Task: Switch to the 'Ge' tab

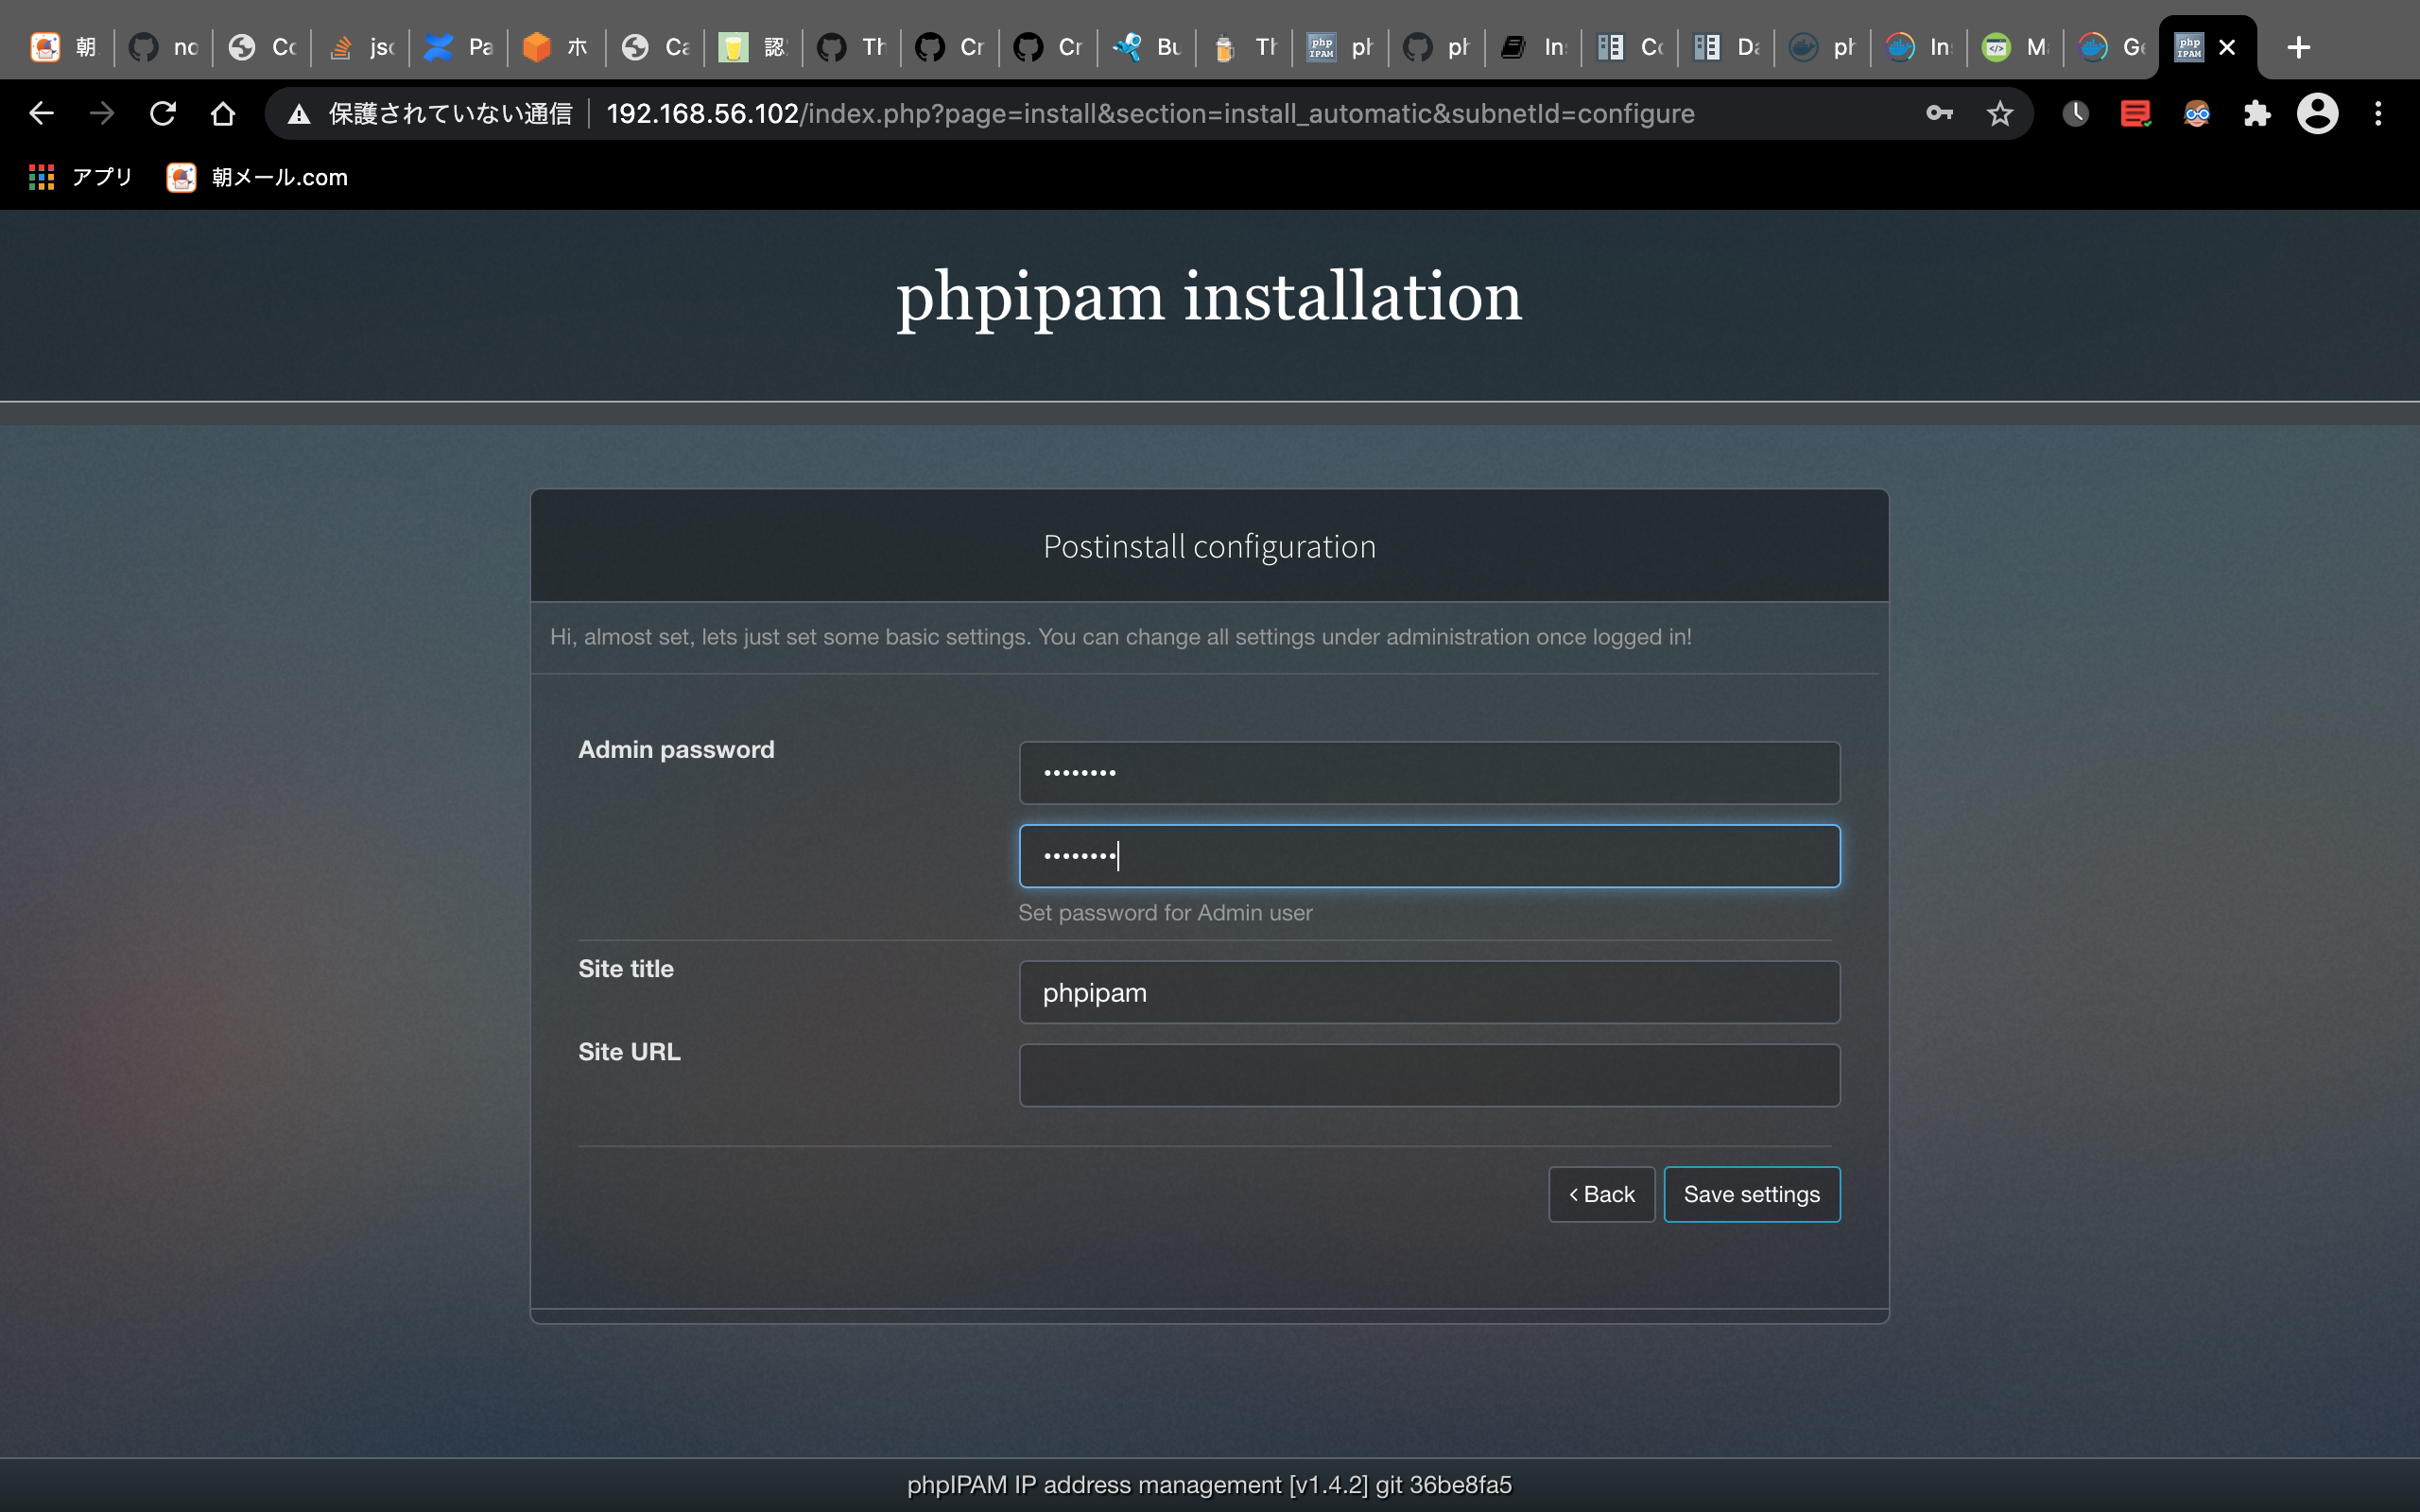Action: point(2112,47)
